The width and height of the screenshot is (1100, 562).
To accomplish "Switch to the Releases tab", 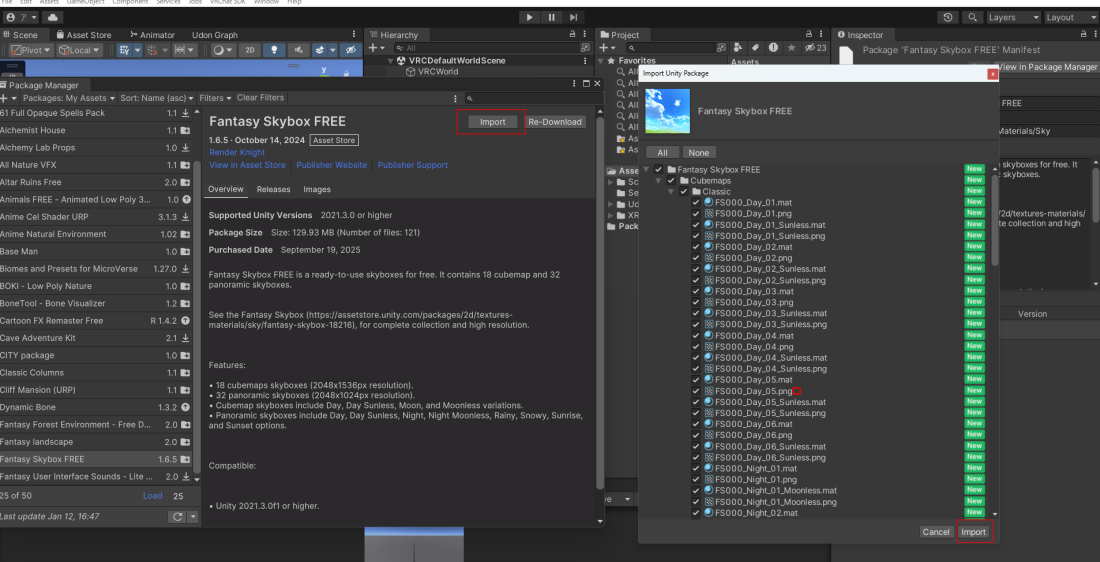I will 273,189.
